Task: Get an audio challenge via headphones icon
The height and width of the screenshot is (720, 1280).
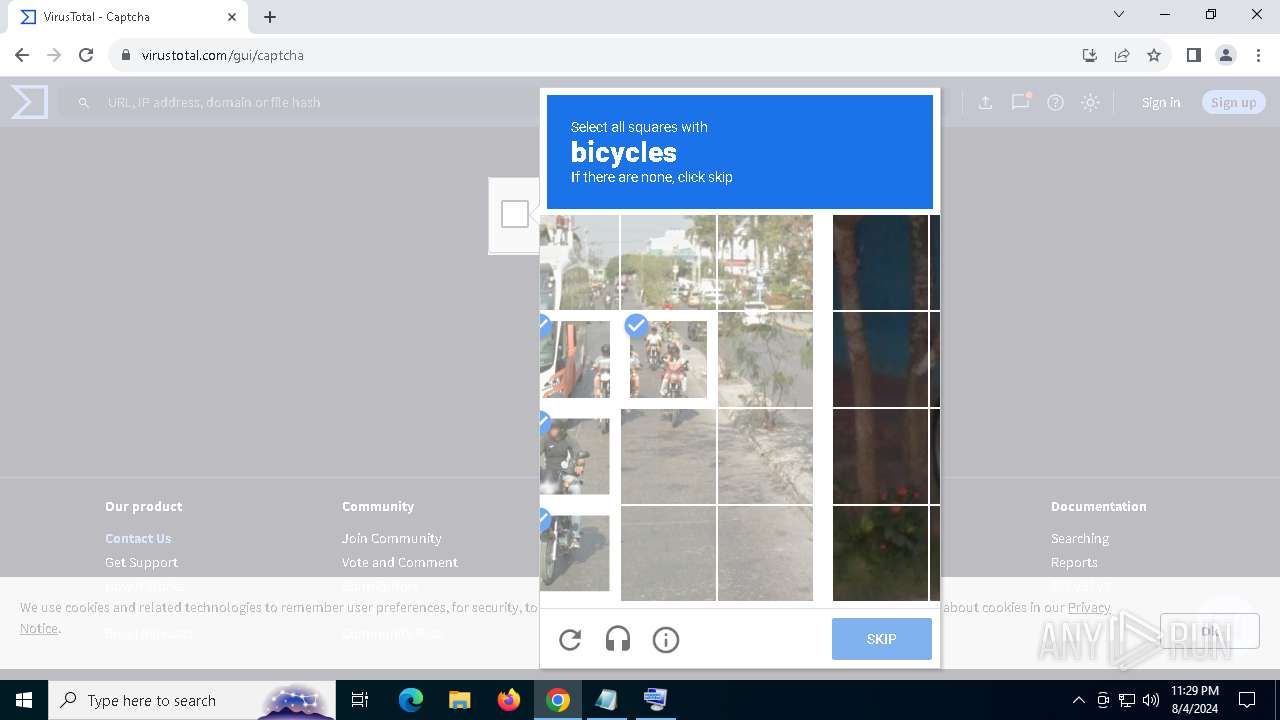Action: coord(618,640)
